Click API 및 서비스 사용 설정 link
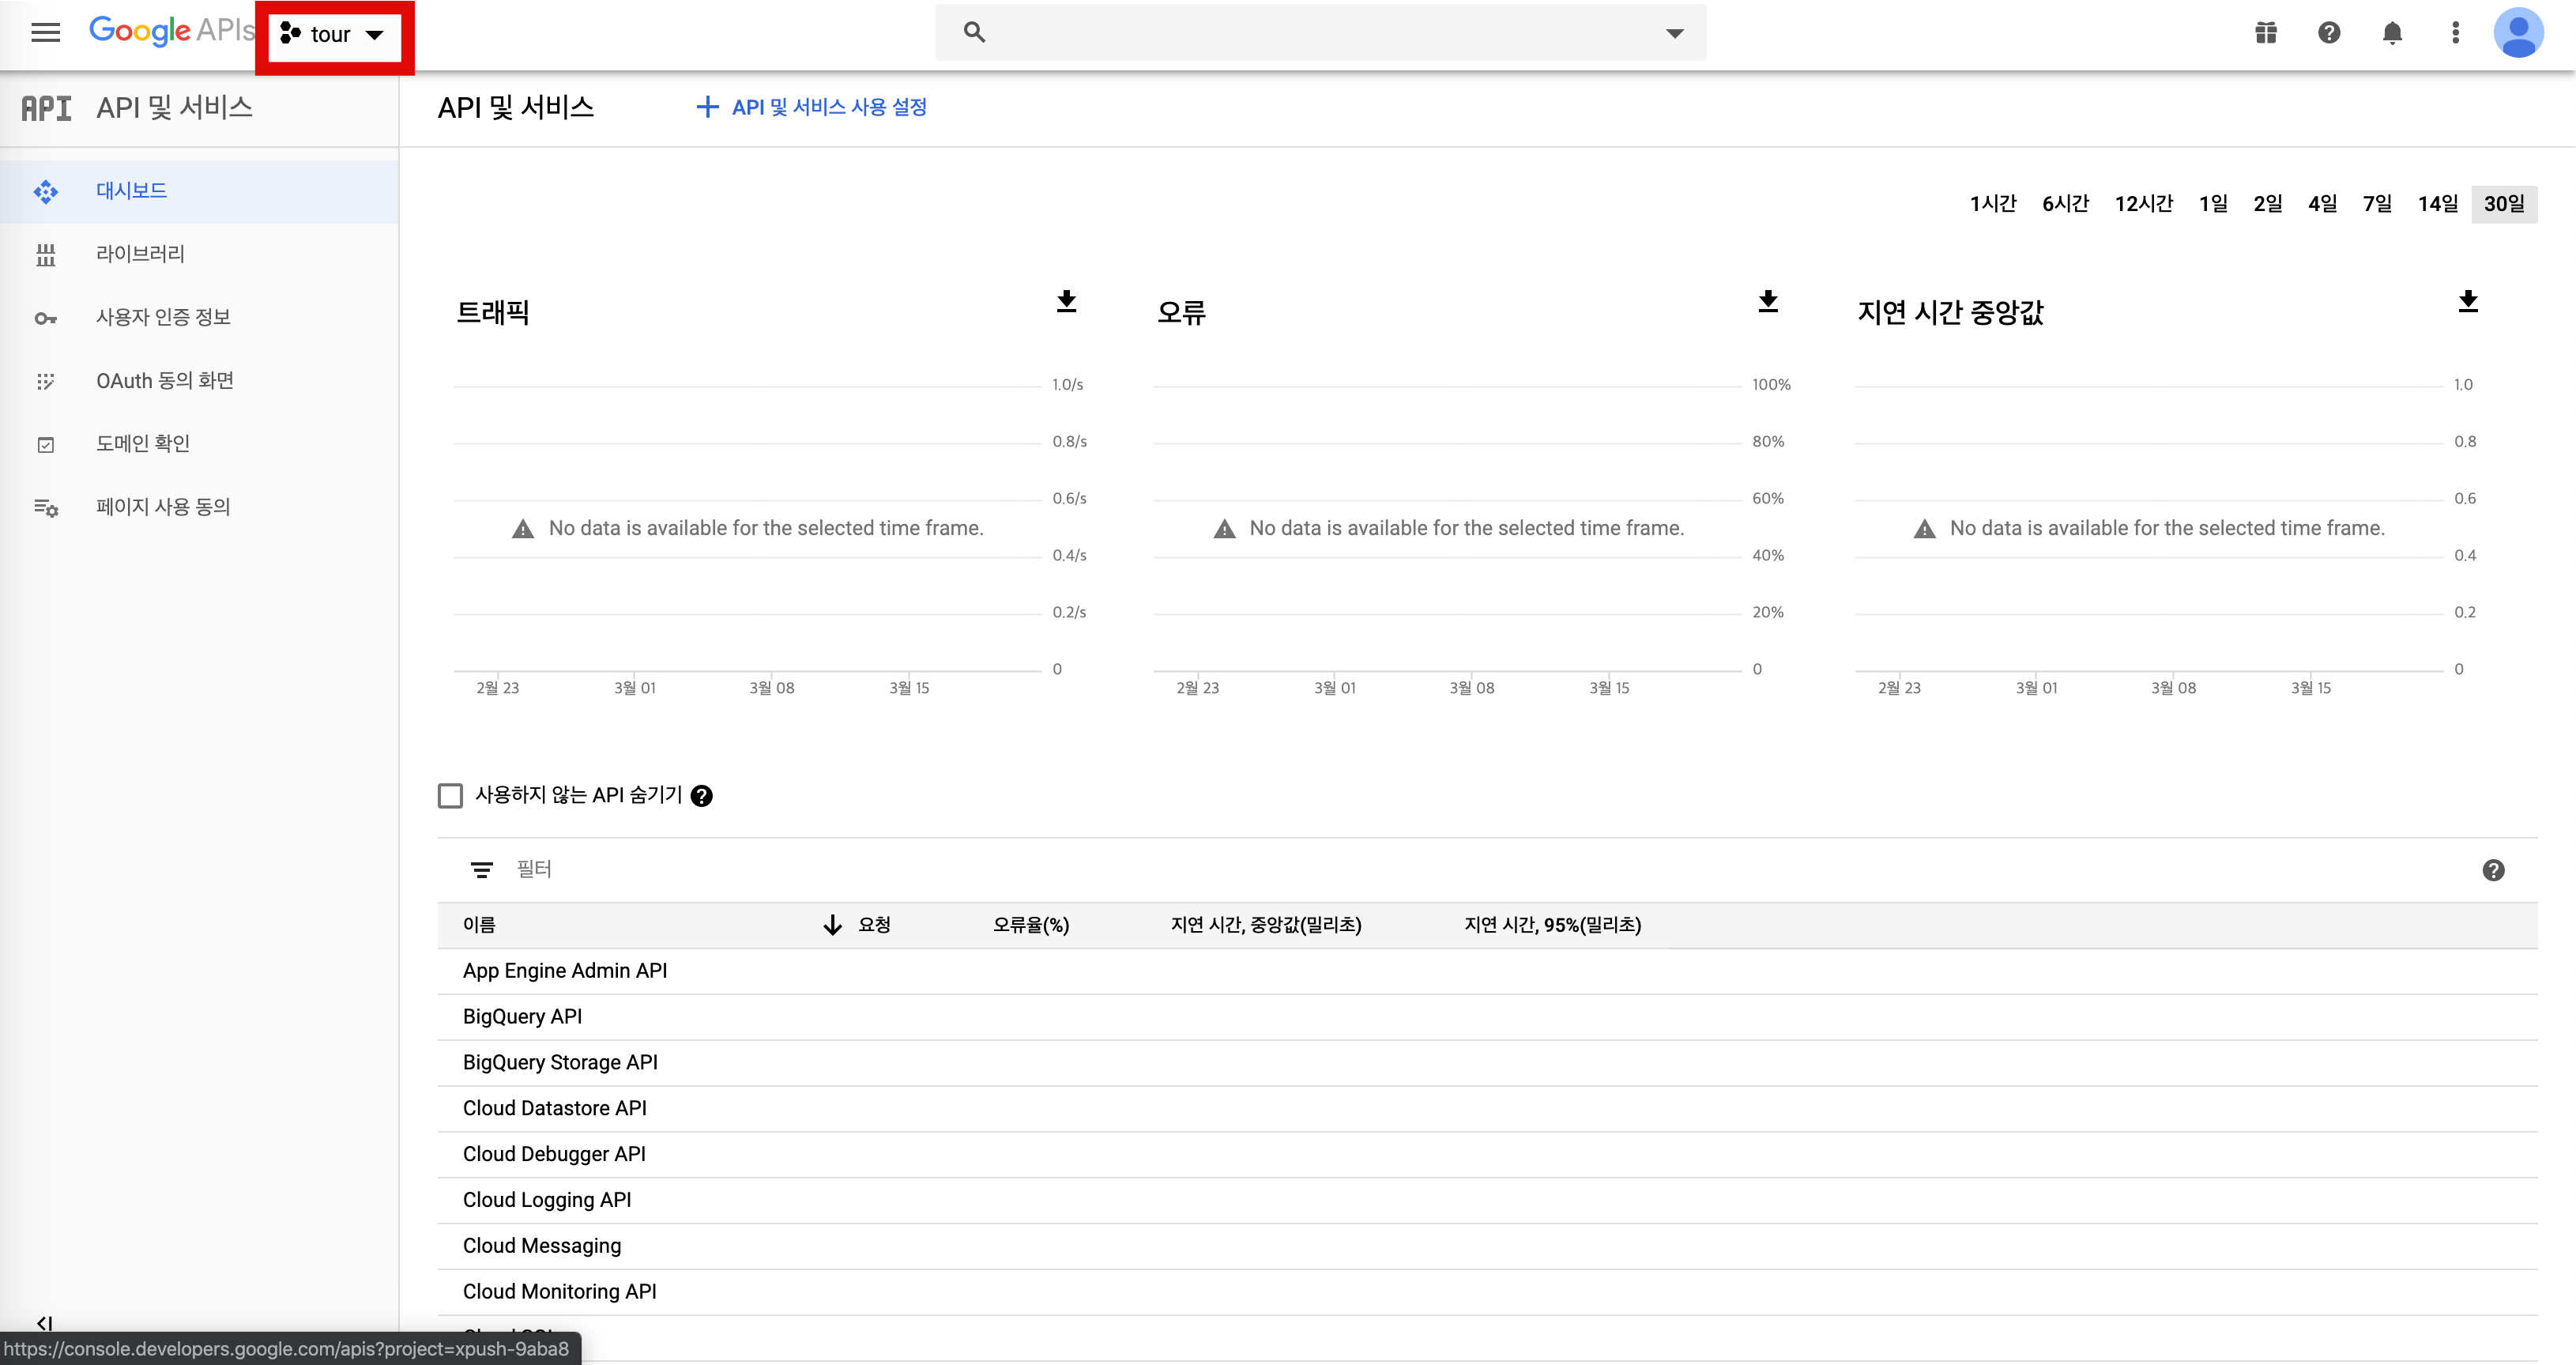2576x1365 pixels. (812, 107)
